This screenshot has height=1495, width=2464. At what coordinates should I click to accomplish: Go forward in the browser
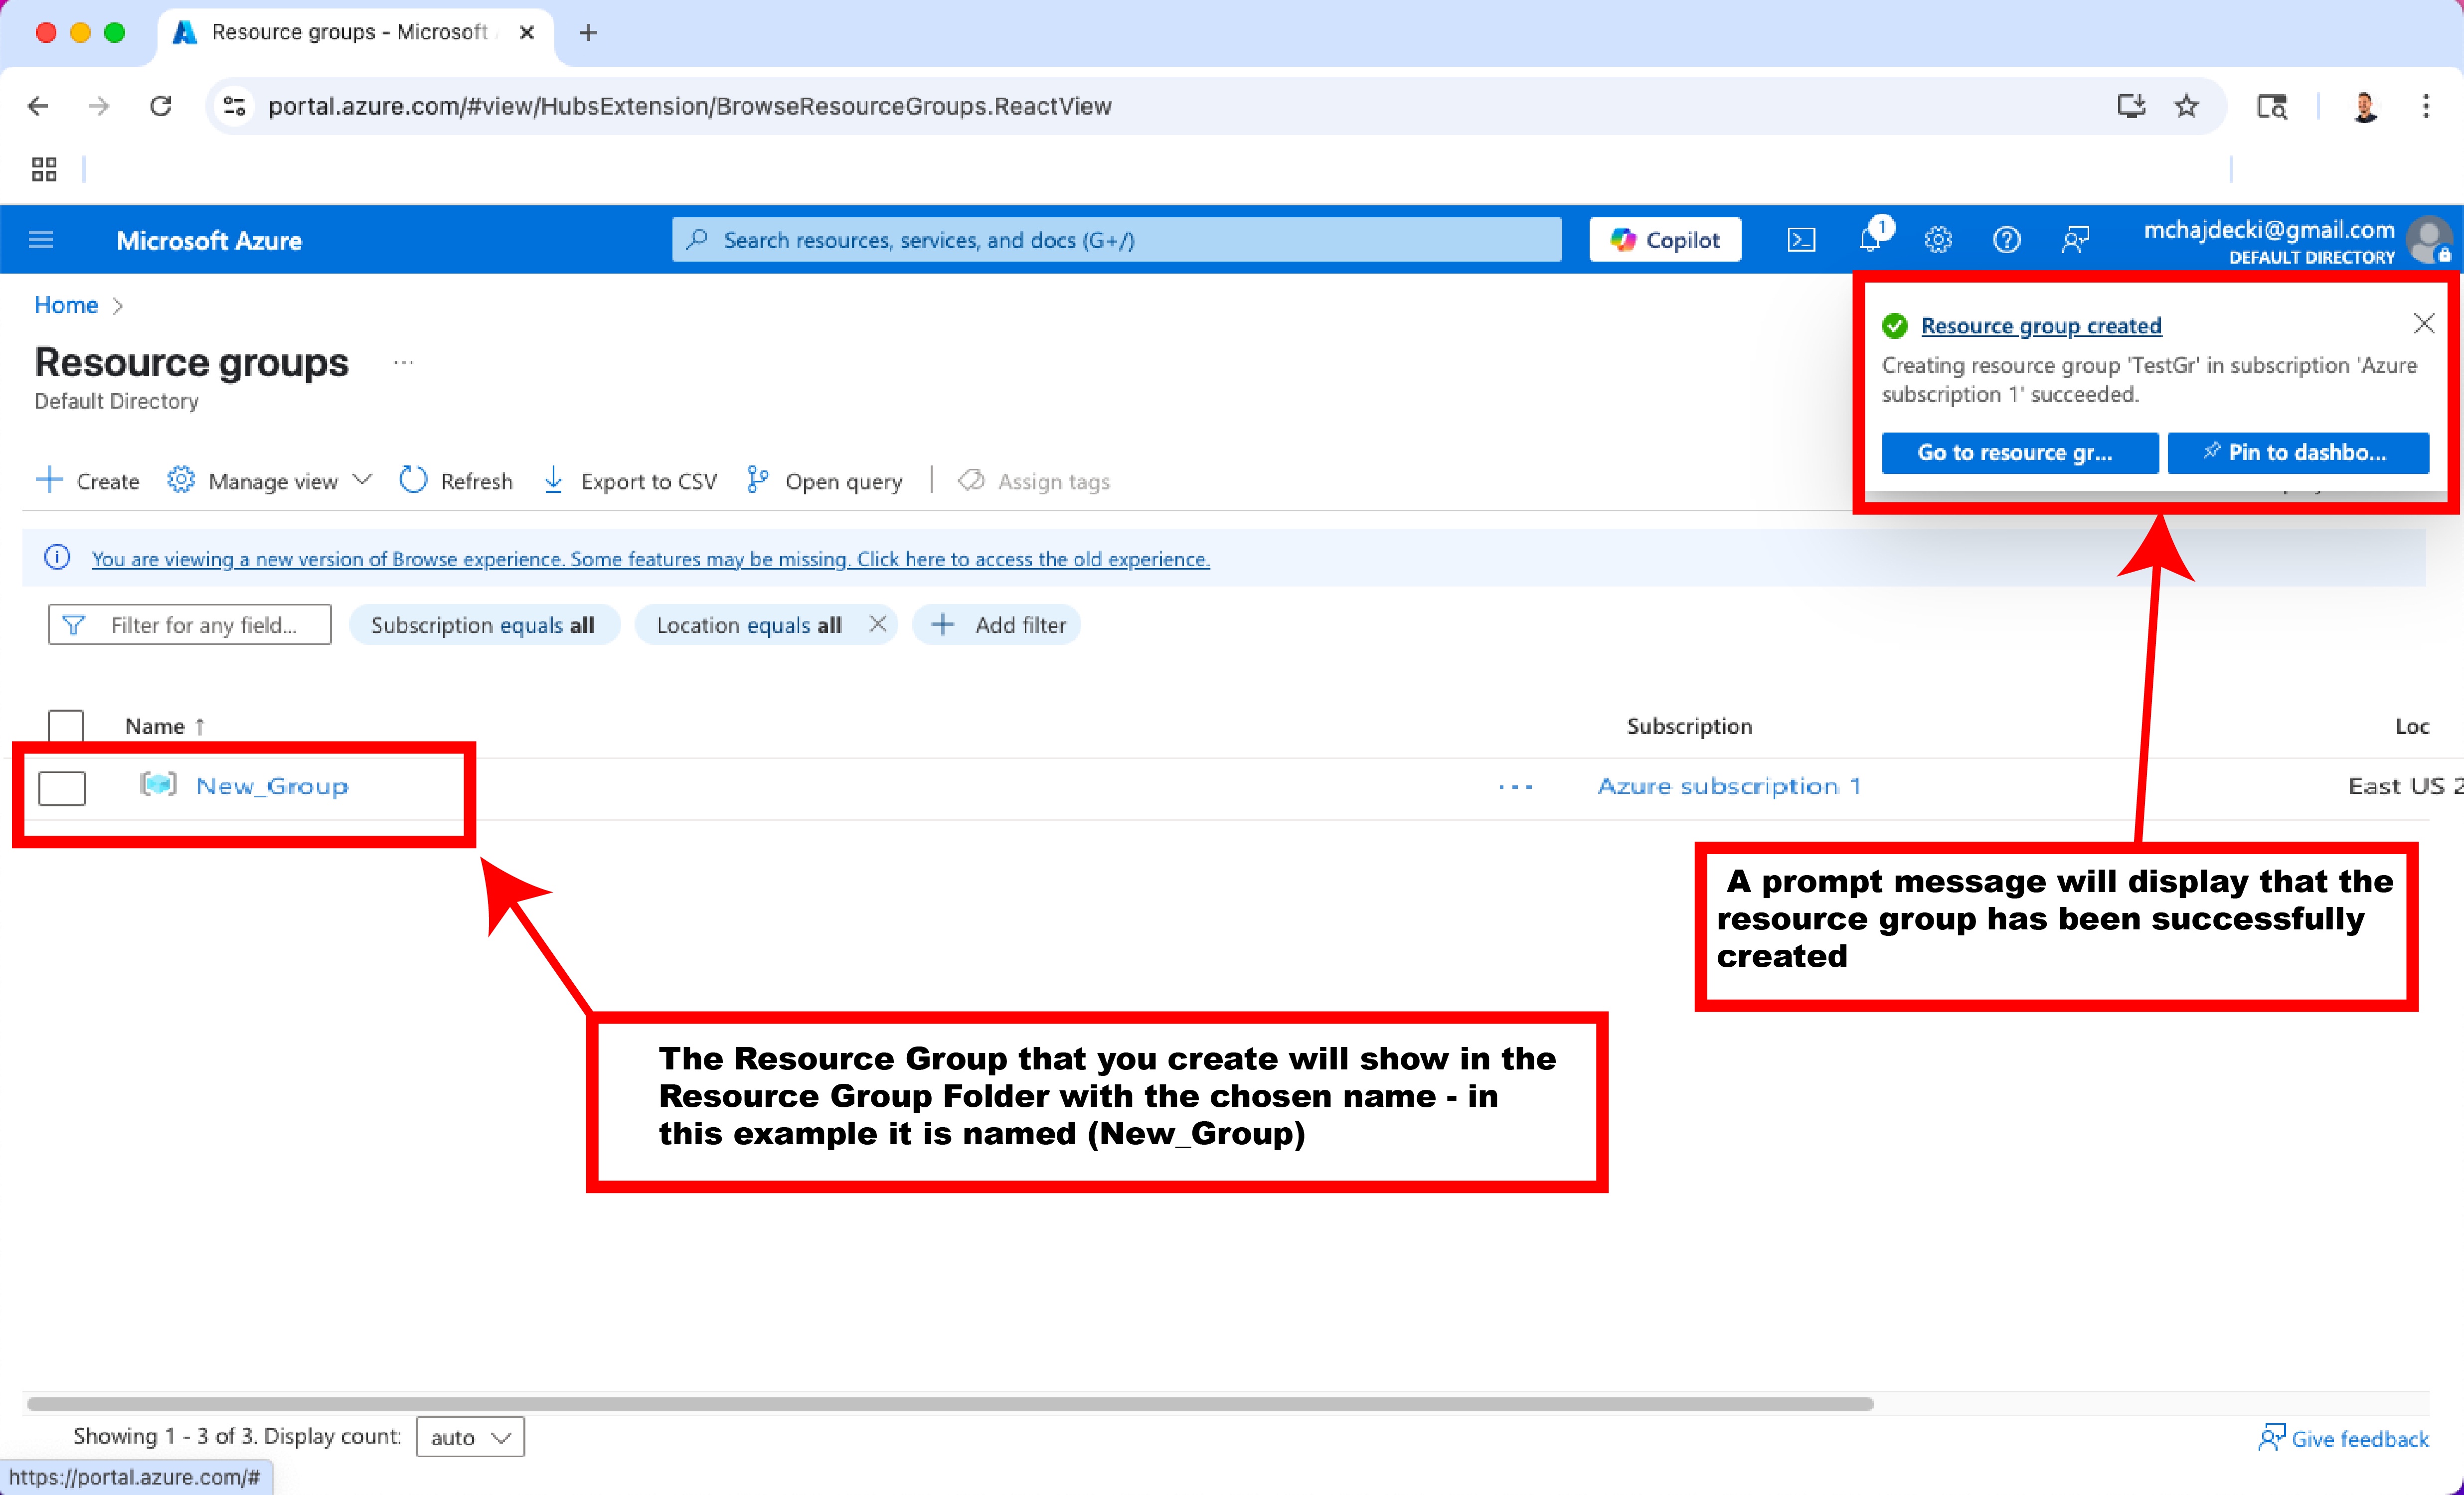[x=99, y=106]
